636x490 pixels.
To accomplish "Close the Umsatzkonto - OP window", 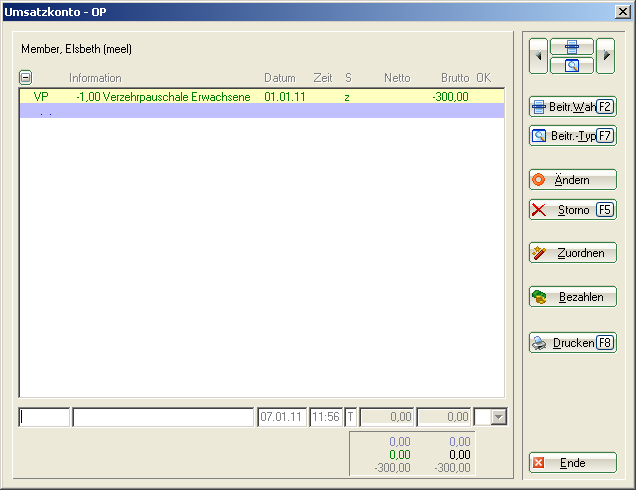I will 623,12.
